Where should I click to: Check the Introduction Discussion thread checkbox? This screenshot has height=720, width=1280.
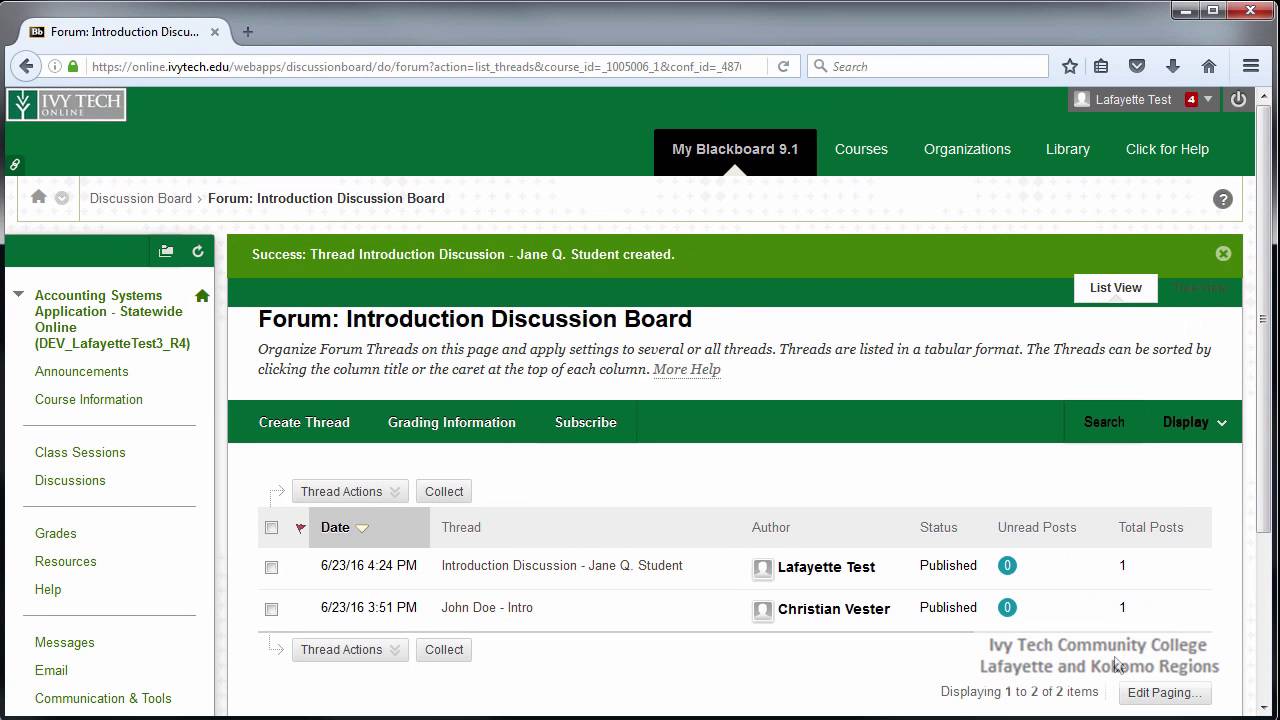point(271,567)
